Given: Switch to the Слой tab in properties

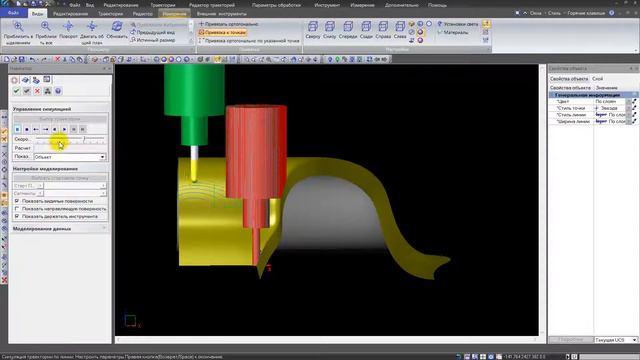Looking at the screenshot, I should pyautogui.click(x=598, y=79).
